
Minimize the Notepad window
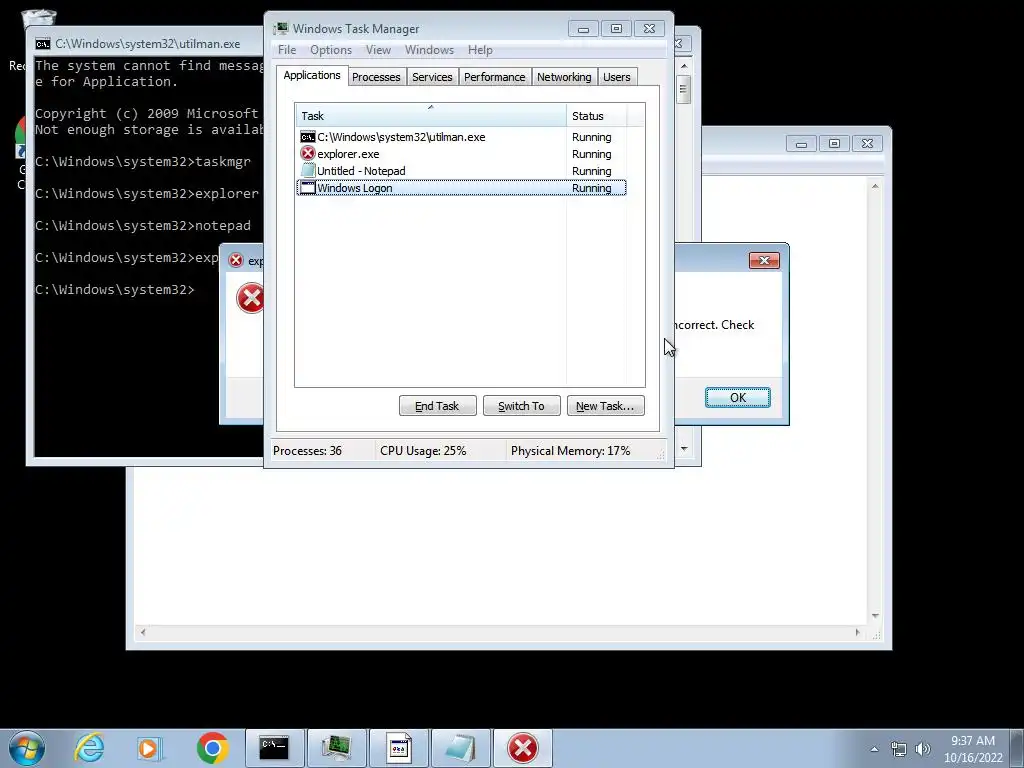[x=801, y=143]
